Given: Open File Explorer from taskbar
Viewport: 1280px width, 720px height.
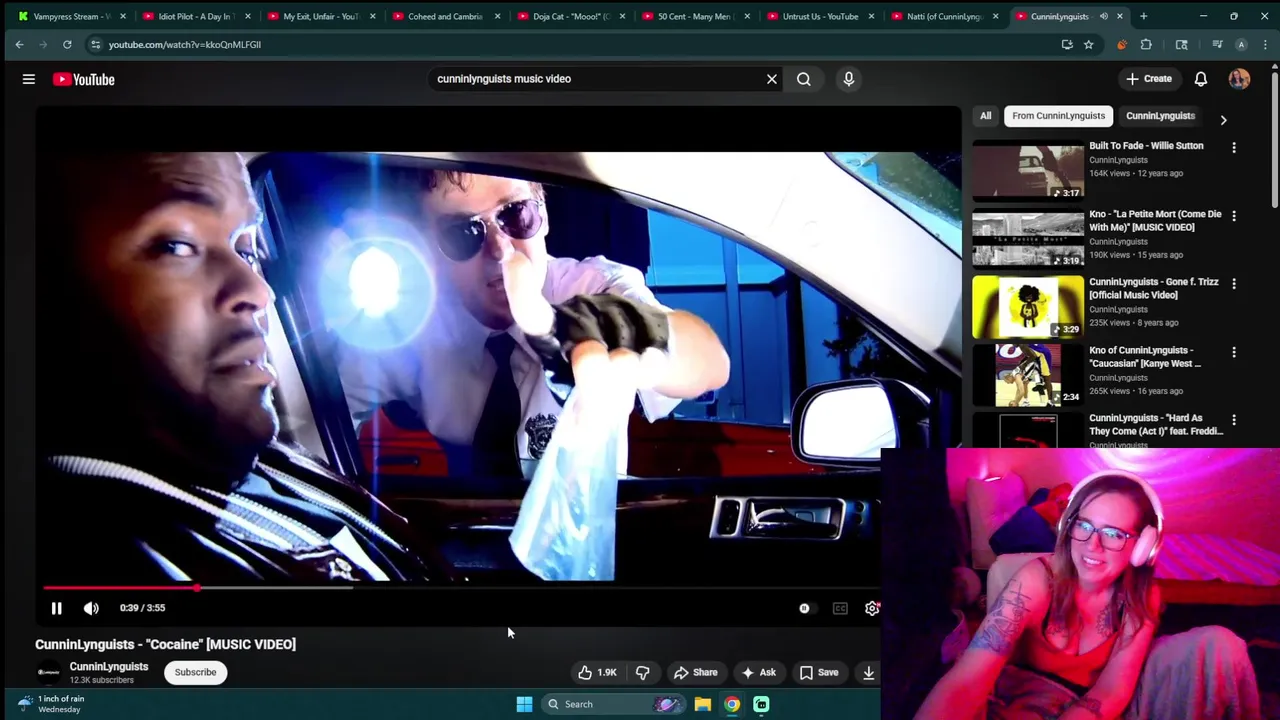Looking at the screenshot, I should pos(703,704).
